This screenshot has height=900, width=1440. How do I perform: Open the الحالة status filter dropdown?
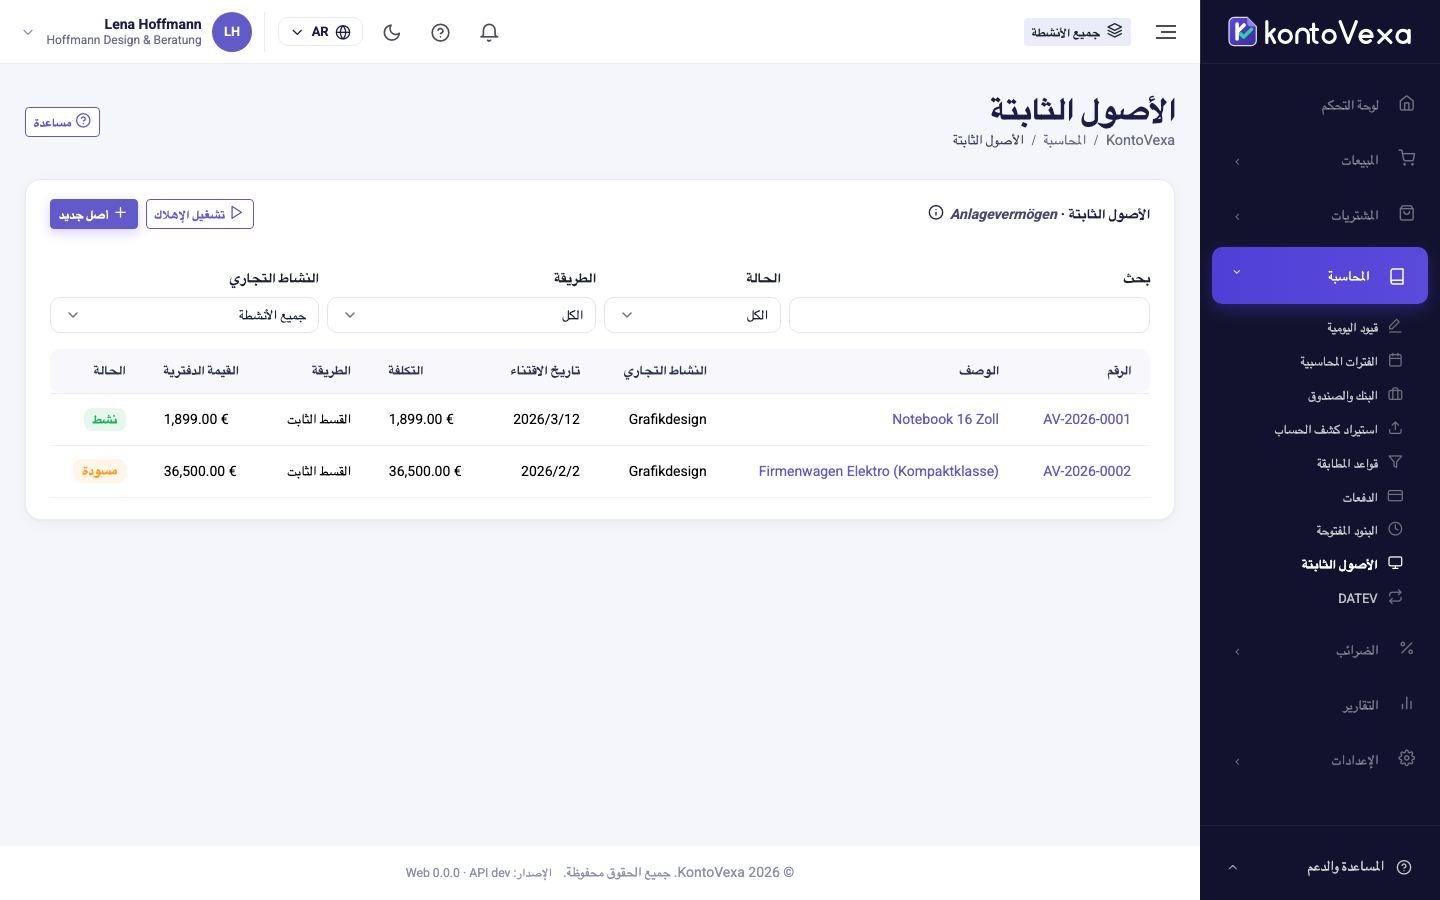tap(692, 315)
